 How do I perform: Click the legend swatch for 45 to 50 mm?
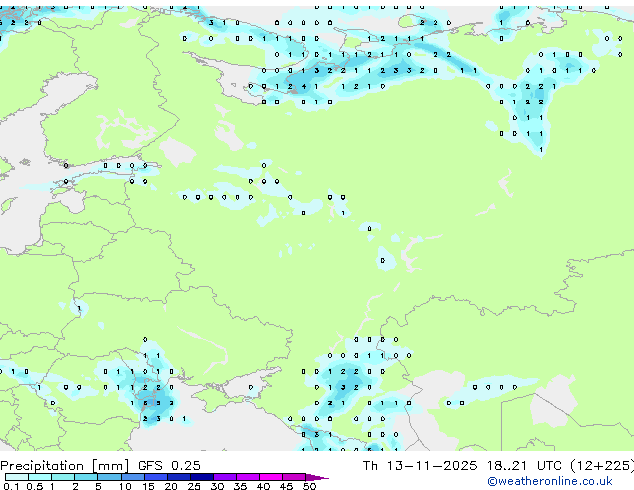click(x=294, y=477)
